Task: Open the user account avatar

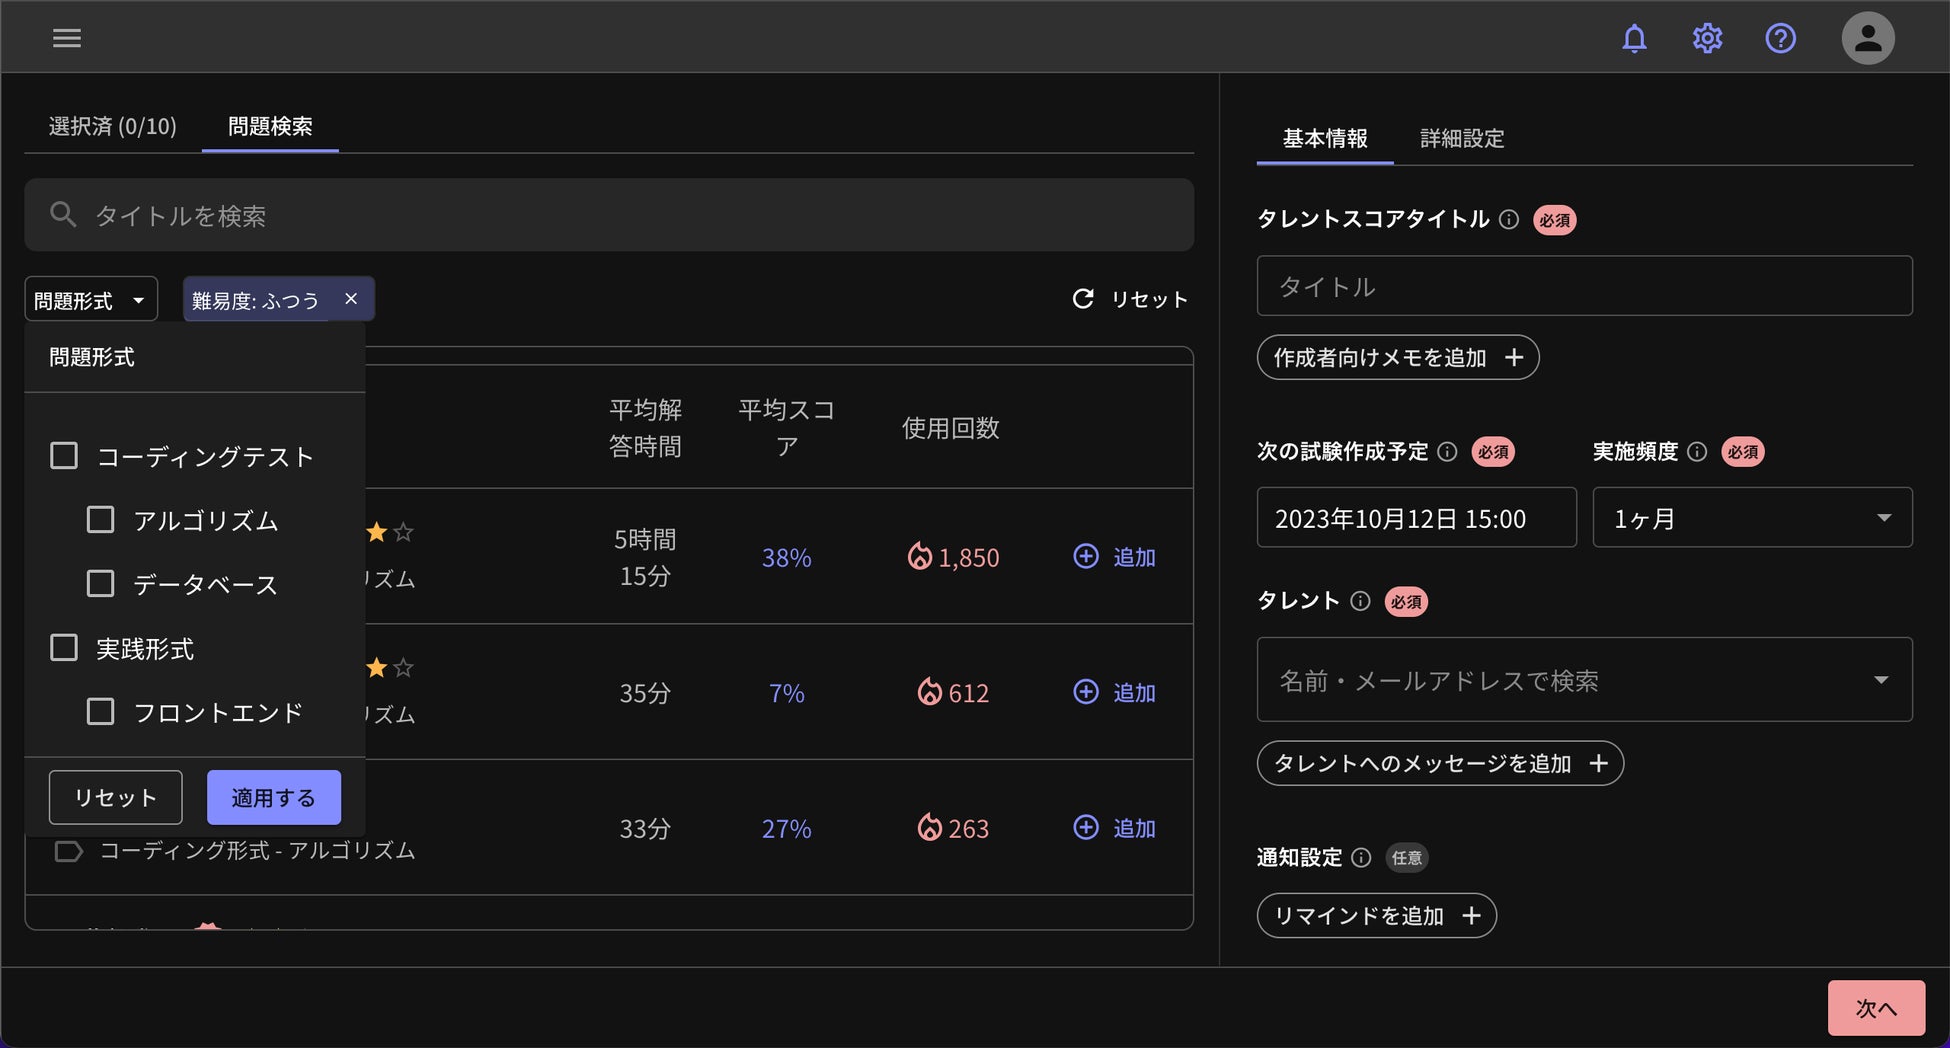Action: point(1867,38)
